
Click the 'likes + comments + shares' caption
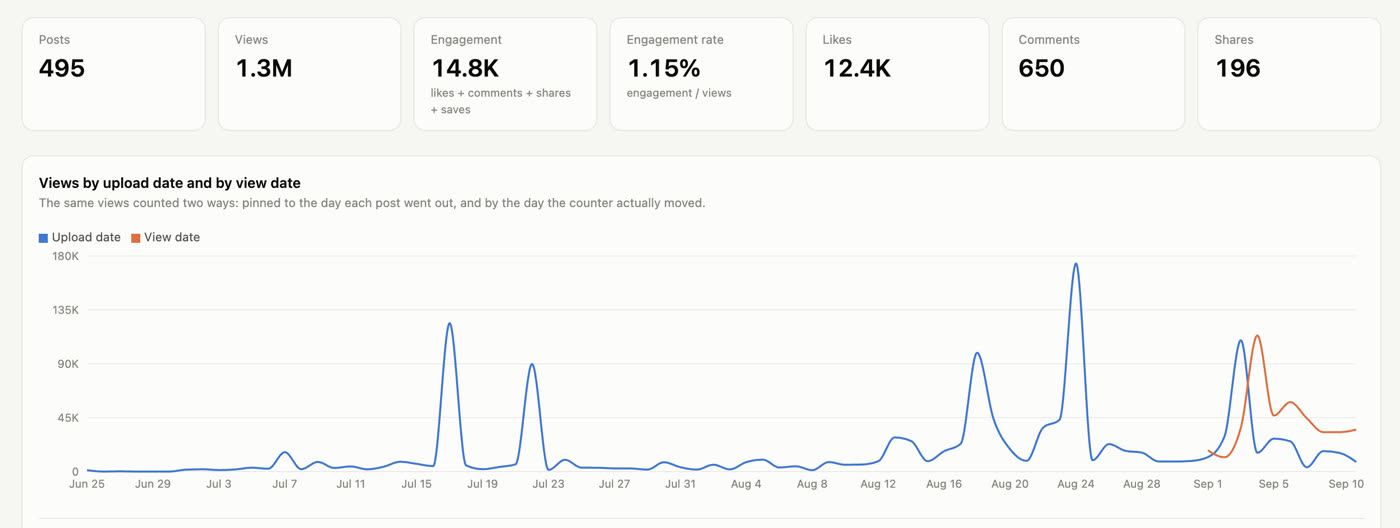click(501, 93)
